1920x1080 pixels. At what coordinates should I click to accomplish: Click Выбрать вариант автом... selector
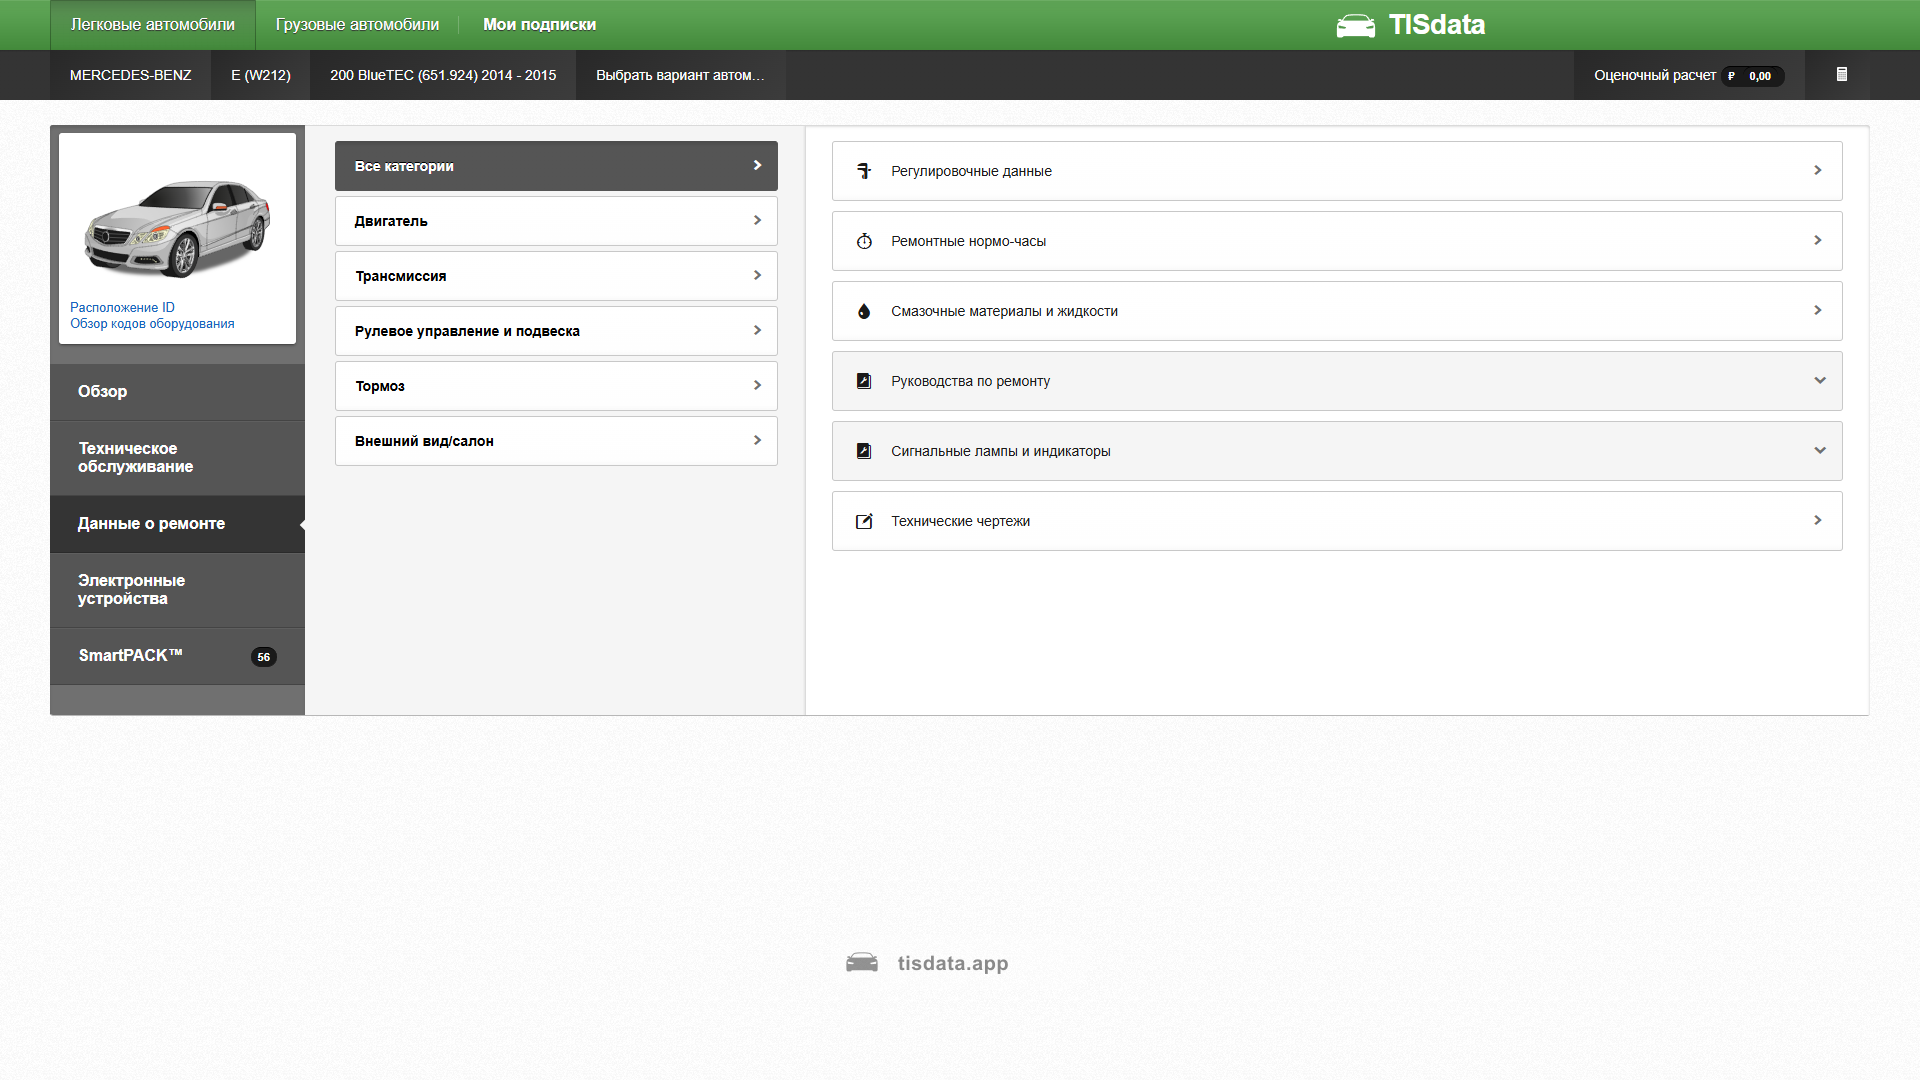pos(680,75)
